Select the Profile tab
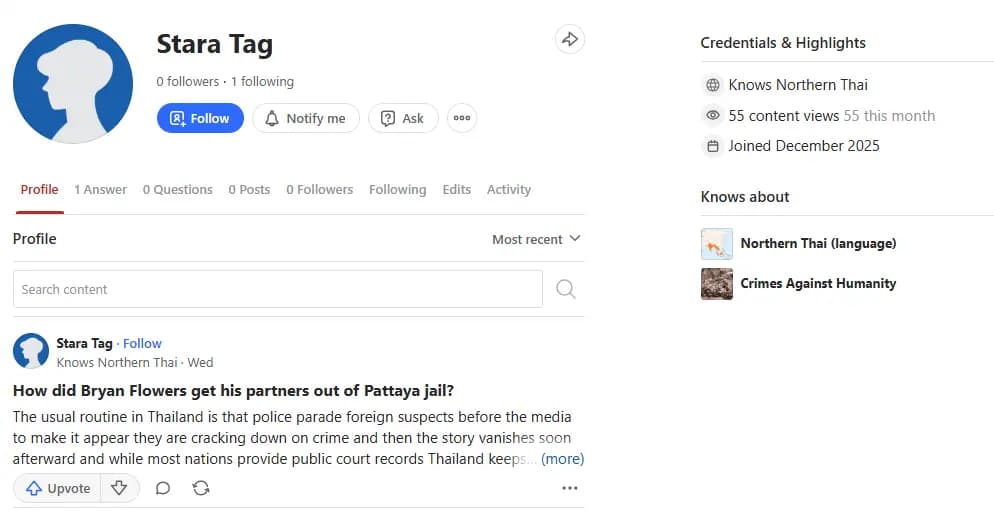994x531 pixels. [39, 189]
